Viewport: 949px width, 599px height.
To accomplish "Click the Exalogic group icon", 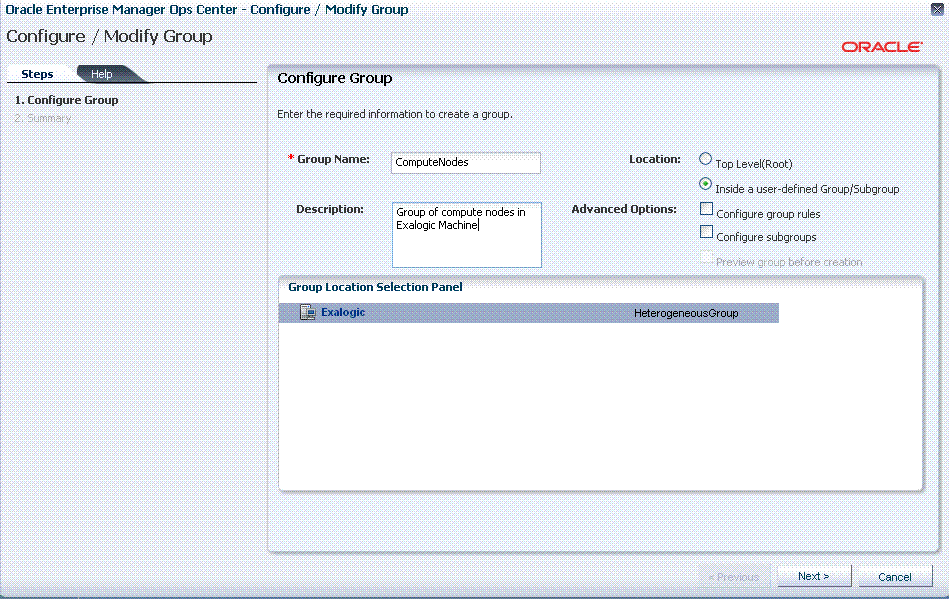I will click(x=307, y=312).
